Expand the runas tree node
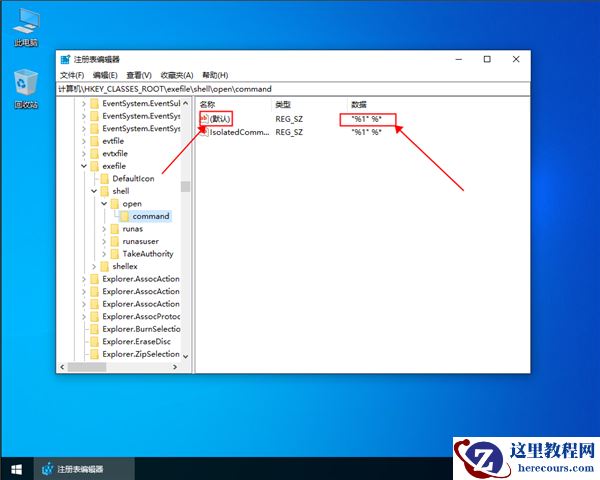Screen dimensions: 600x480 click(104, 229)
